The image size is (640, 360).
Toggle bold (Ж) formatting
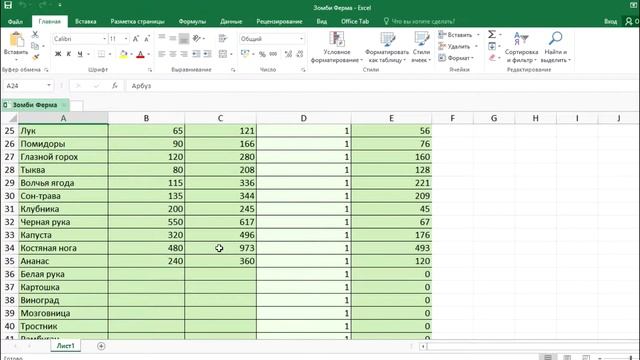point(58,54)
